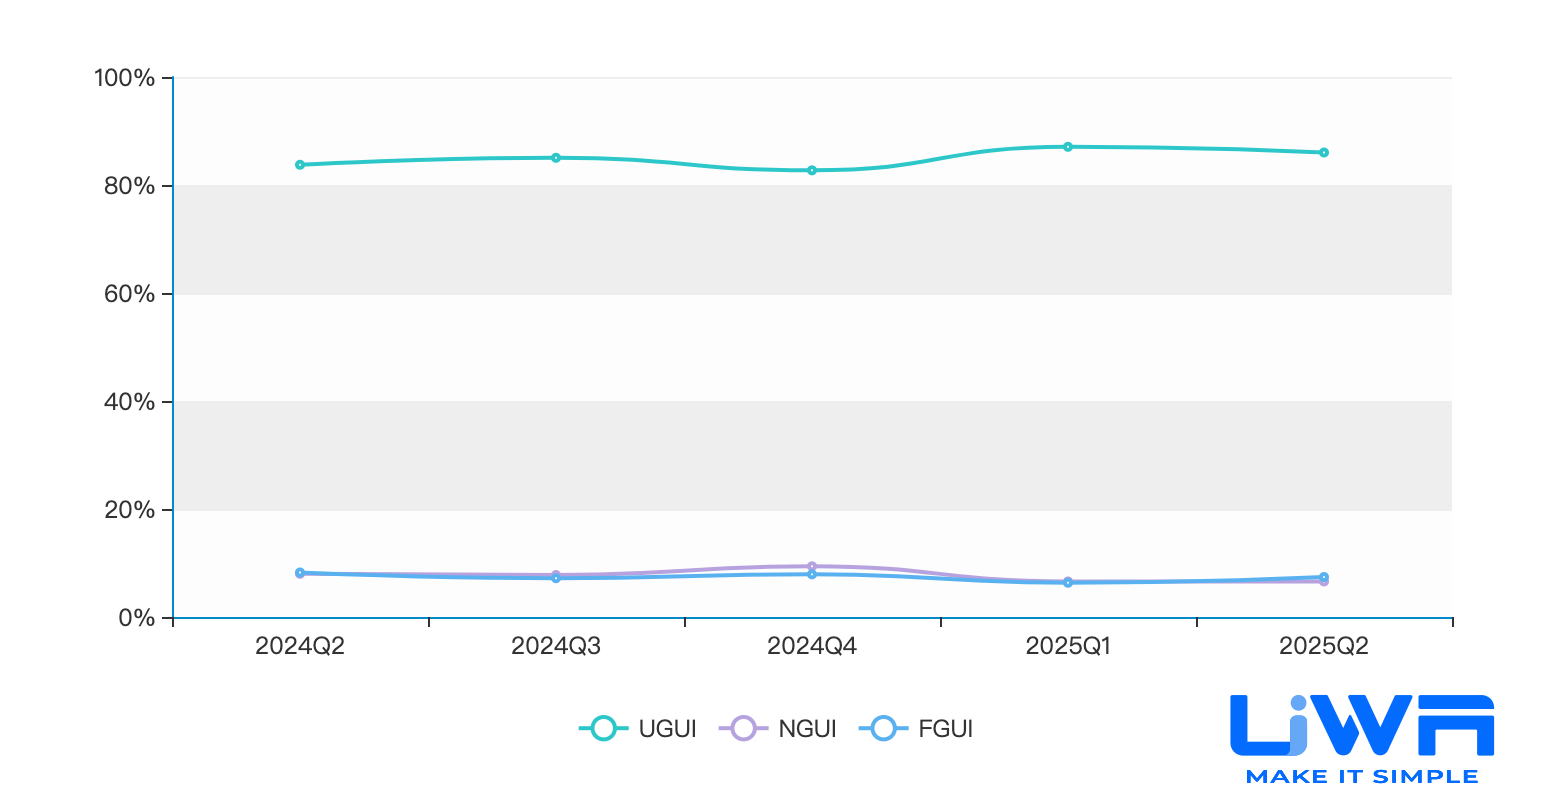Click the 2024Q2 axis label
Image resolution: width=1550 pixels, height=800 pixels.
(x=300, y=646)
